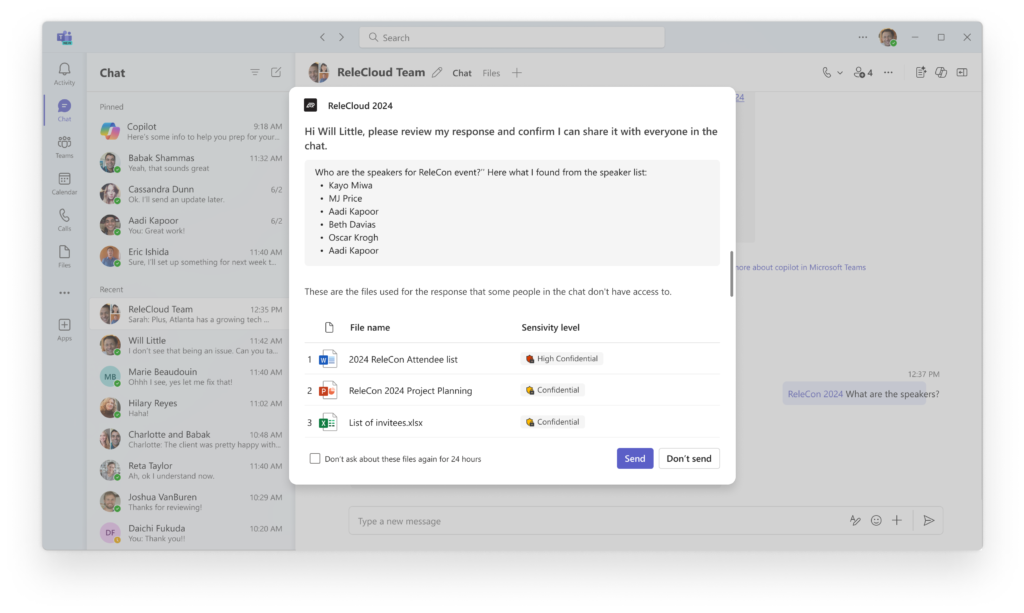This screenshot has width=1024, height=613.
Task: Open the Will Little chat
Action: pyautogui.click(x=191, y=345)
